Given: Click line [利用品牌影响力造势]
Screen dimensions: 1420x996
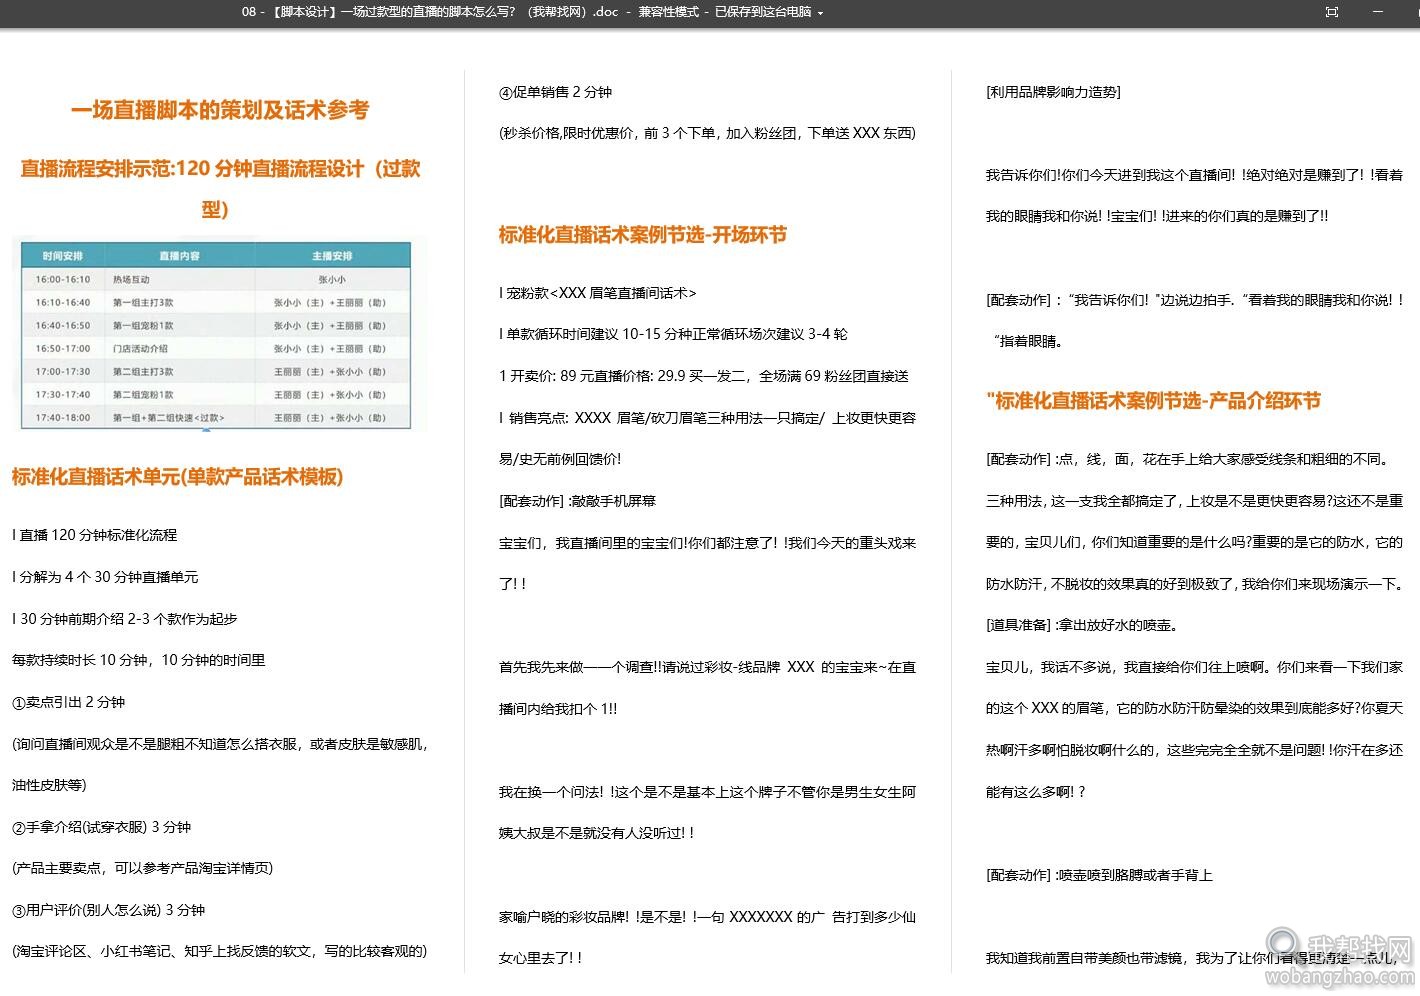Looking at the screenshot, I should pyautogui.click(x=1053, y=92).
